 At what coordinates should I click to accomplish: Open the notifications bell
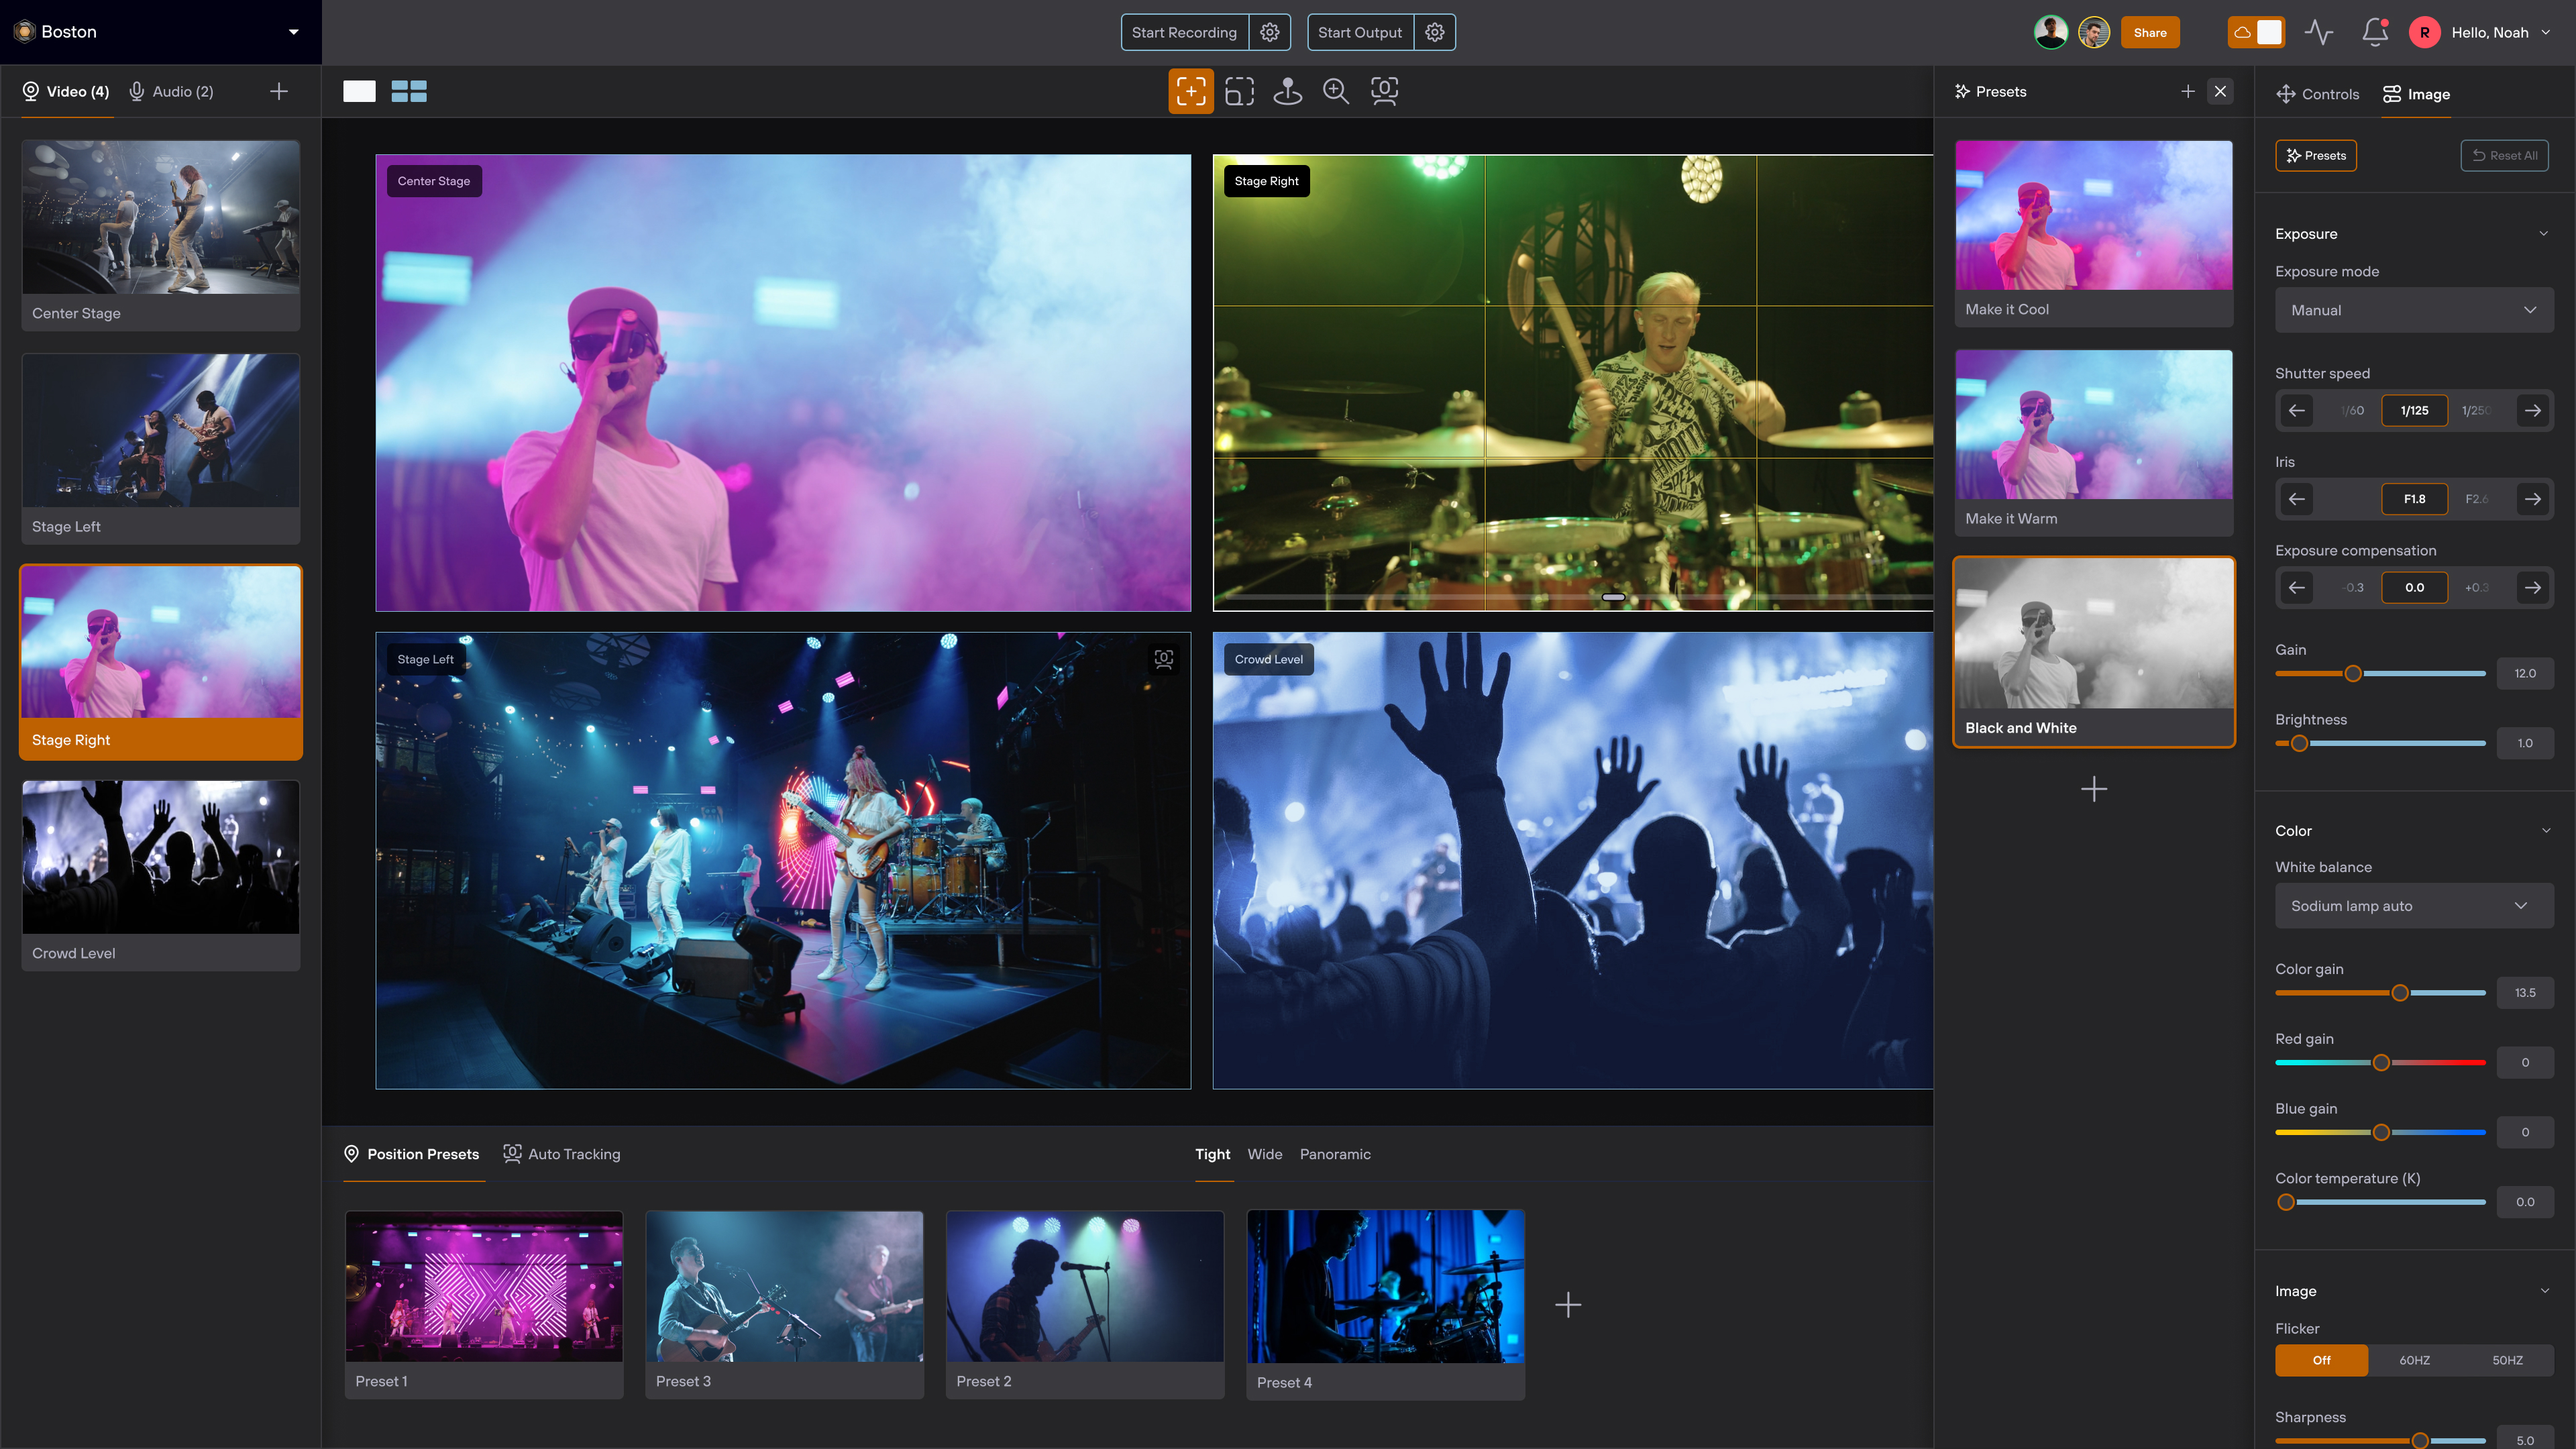point(2374,32)
